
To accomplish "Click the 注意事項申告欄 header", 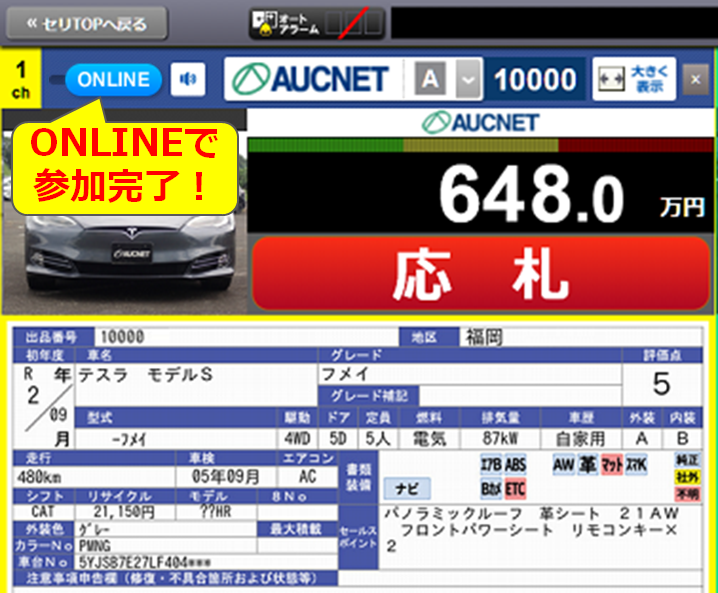I will [x=175, y=578].
